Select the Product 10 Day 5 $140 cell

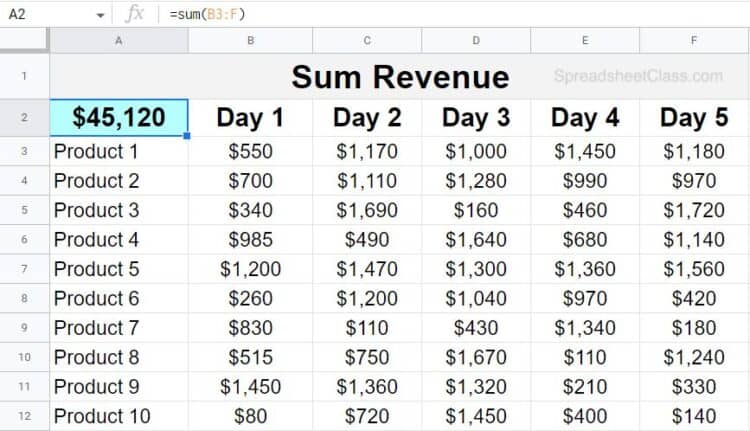pyautogui.click(x=695, y=416)
